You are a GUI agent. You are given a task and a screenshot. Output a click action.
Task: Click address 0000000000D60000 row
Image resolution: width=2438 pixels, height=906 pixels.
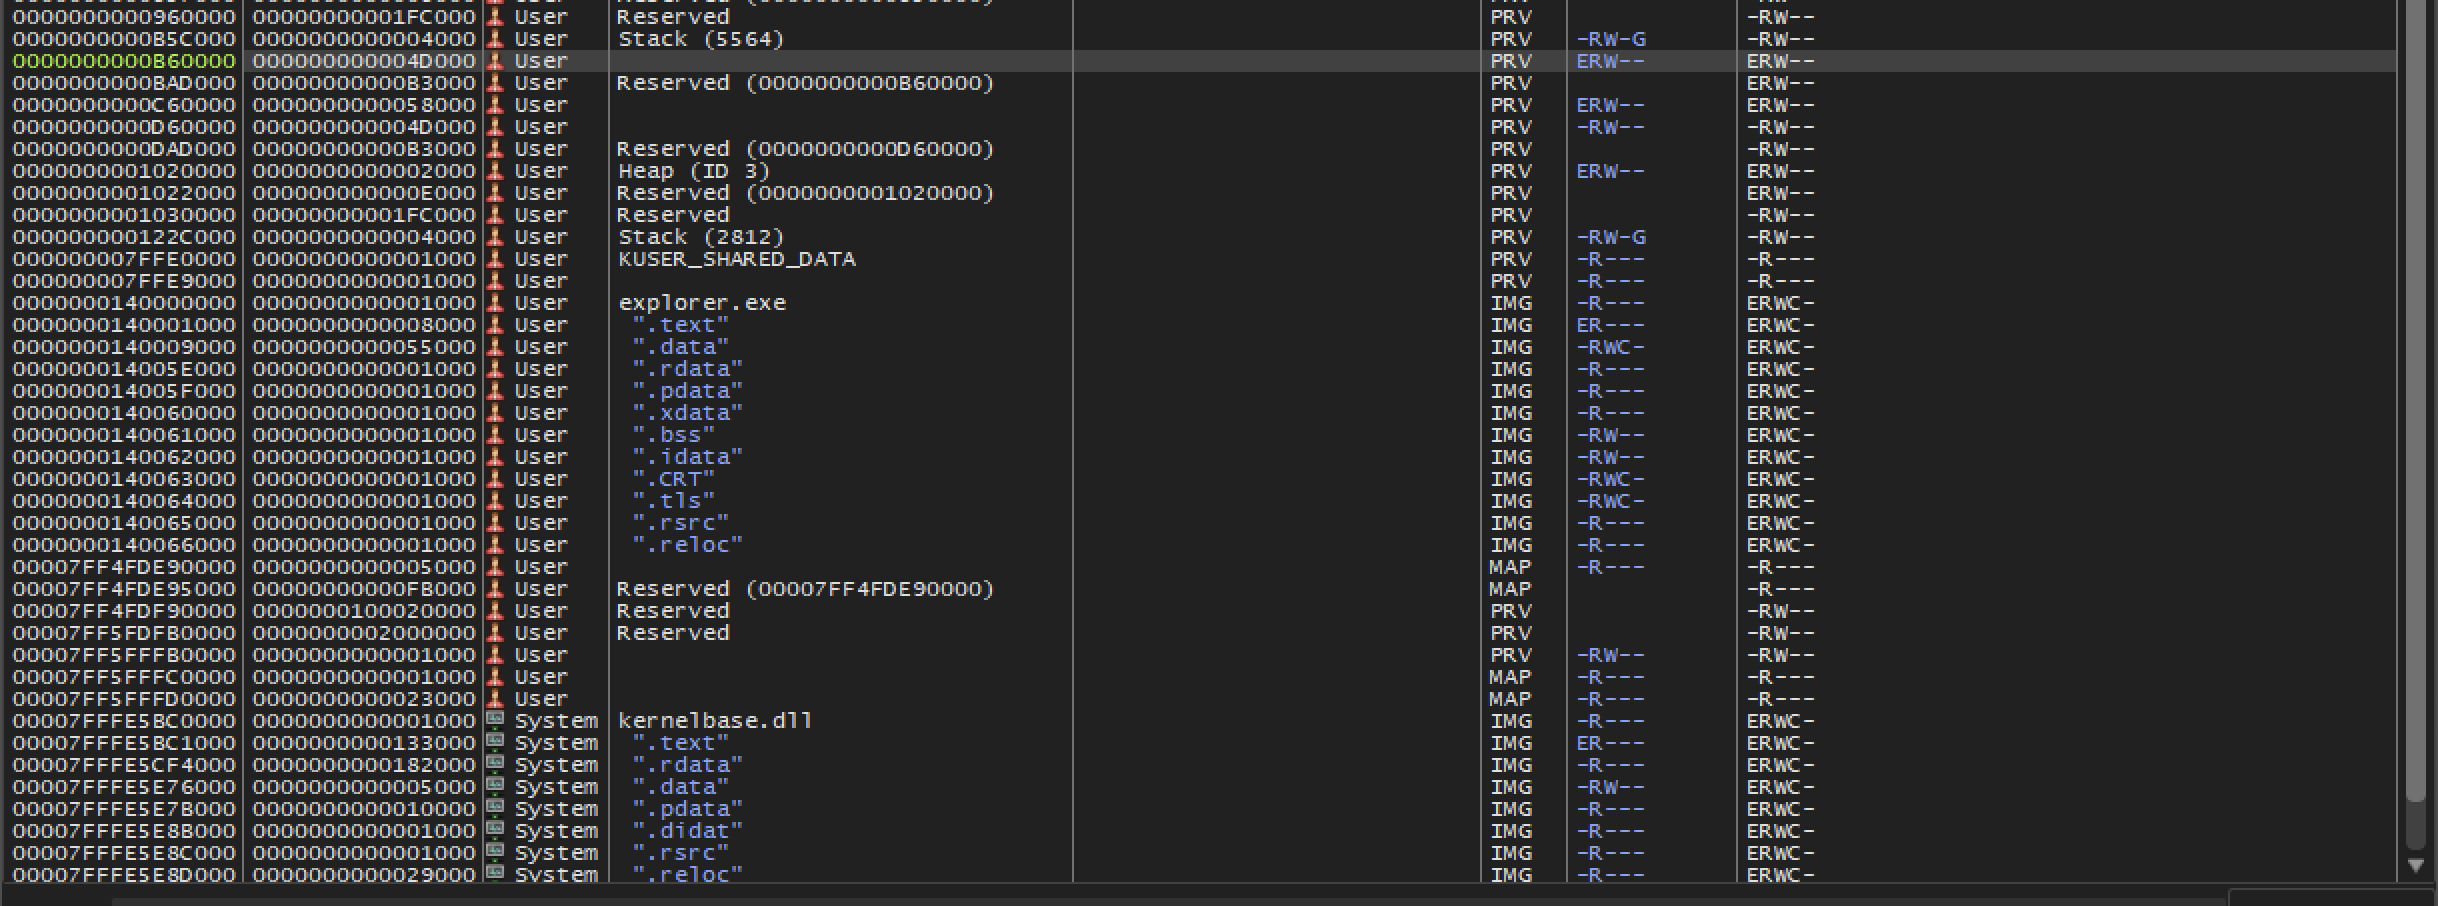pyautogui.click(x=124, y=127)
